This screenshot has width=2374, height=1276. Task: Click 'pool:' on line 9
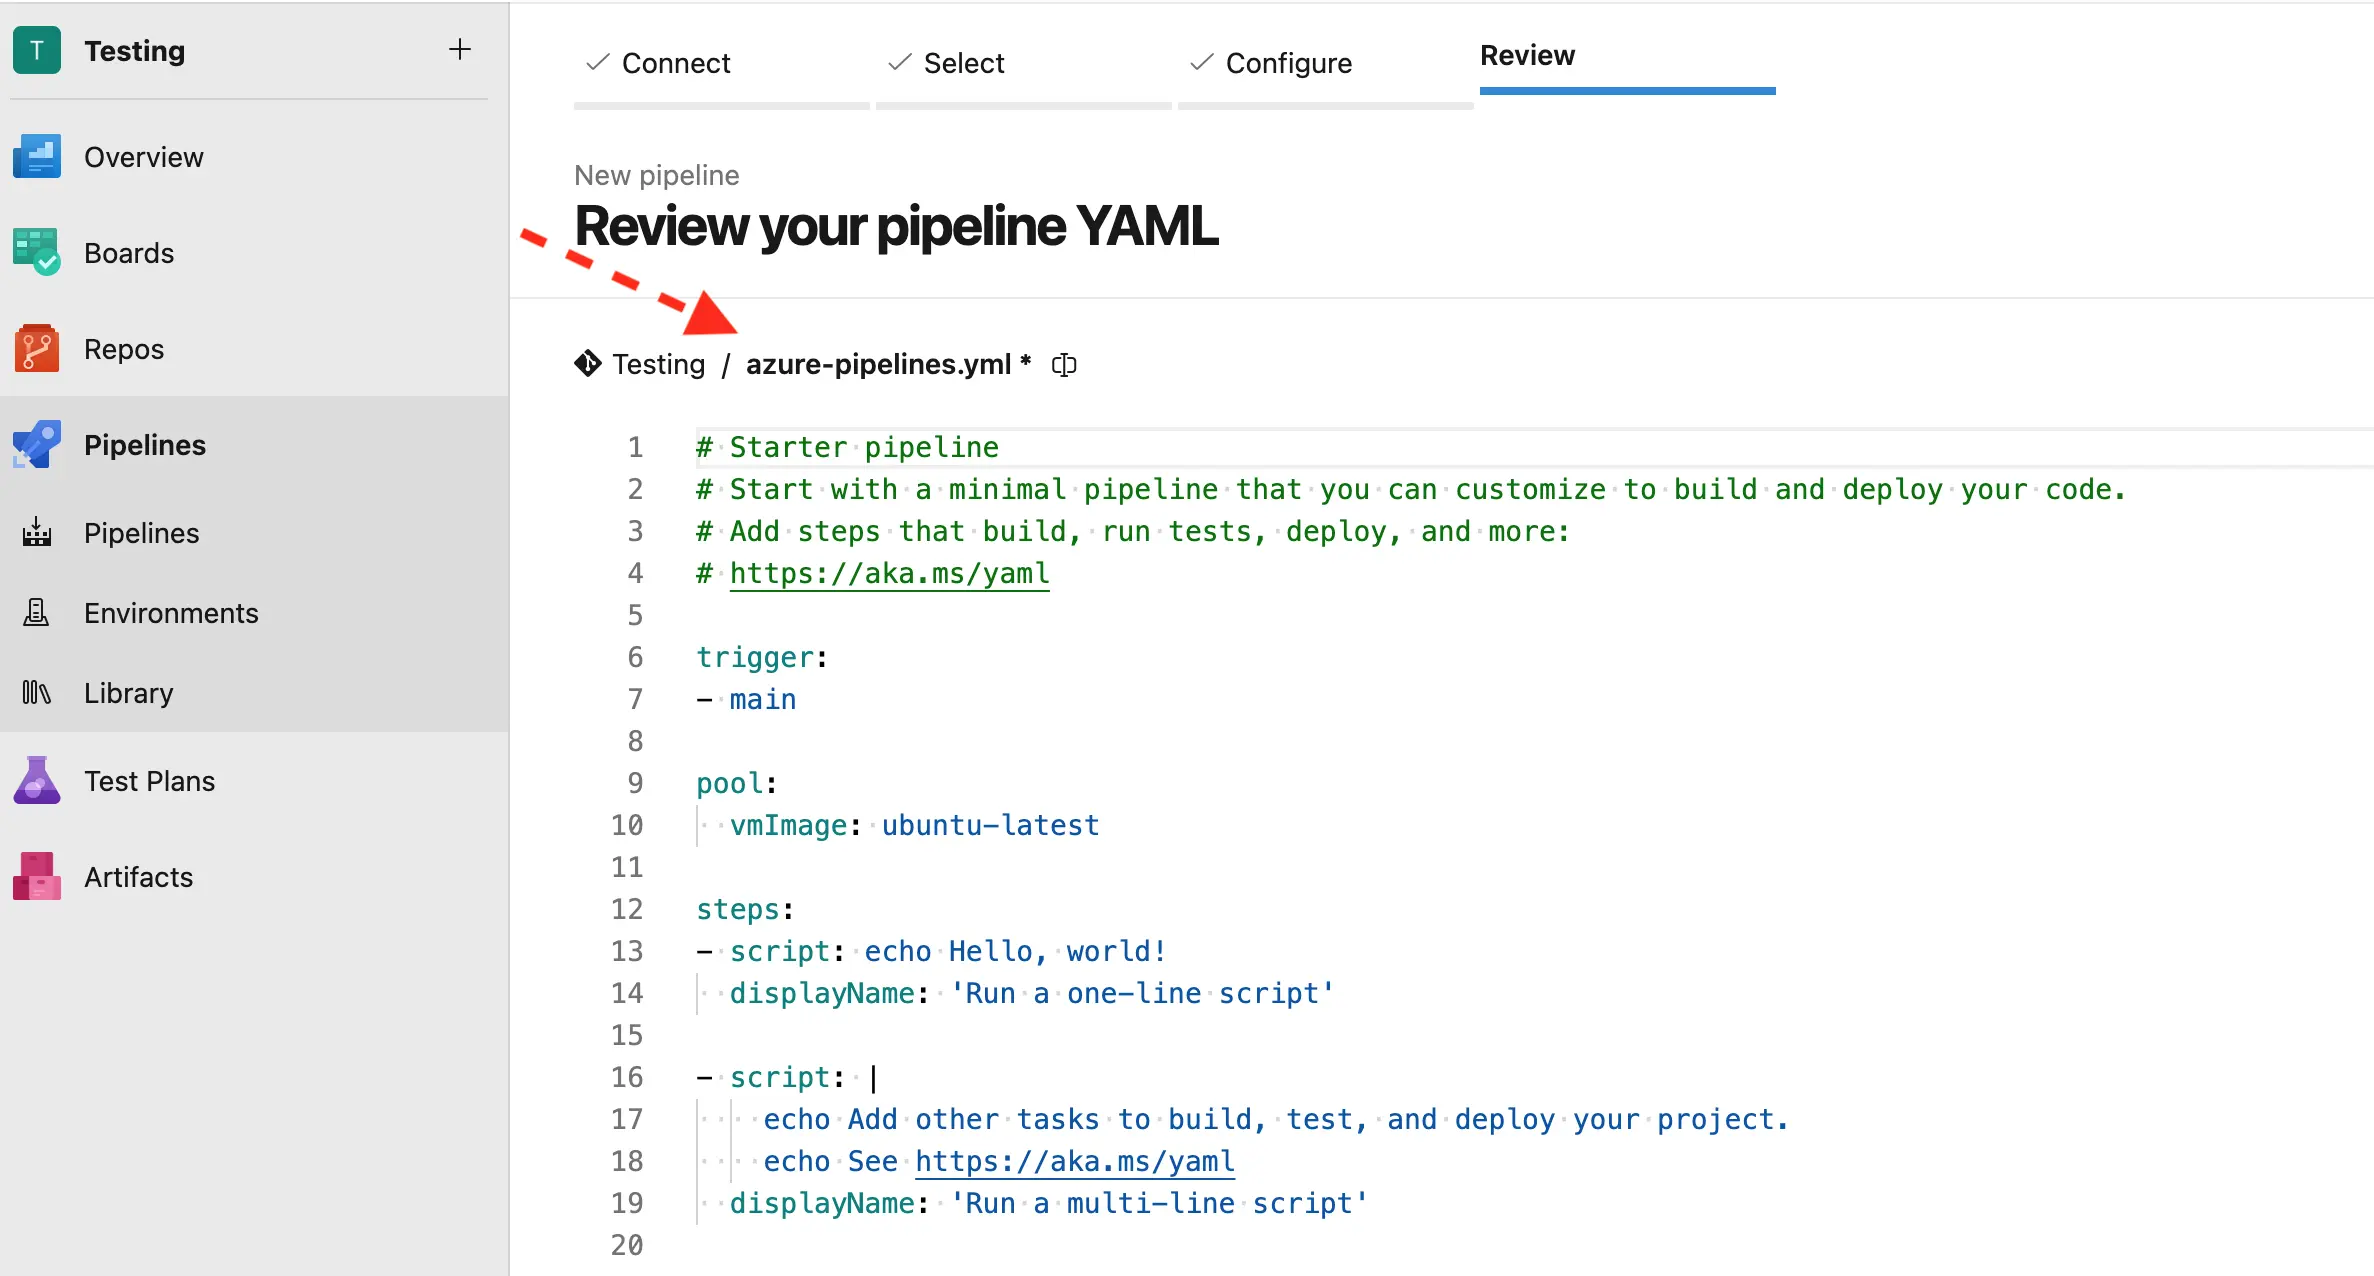736,783
